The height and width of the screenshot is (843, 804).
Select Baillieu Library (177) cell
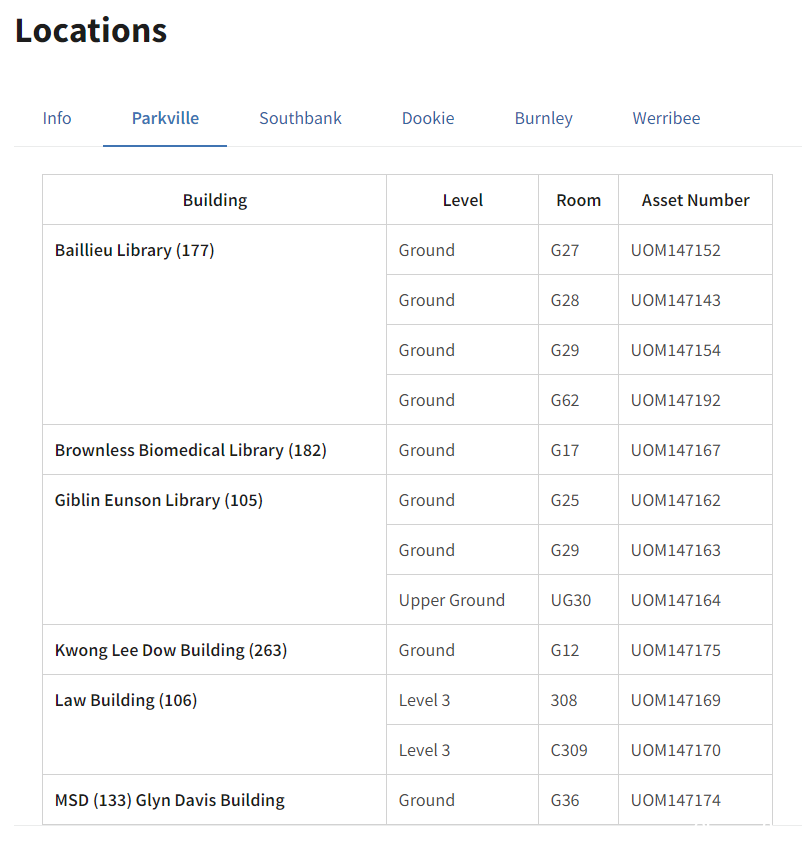[215, 325]
